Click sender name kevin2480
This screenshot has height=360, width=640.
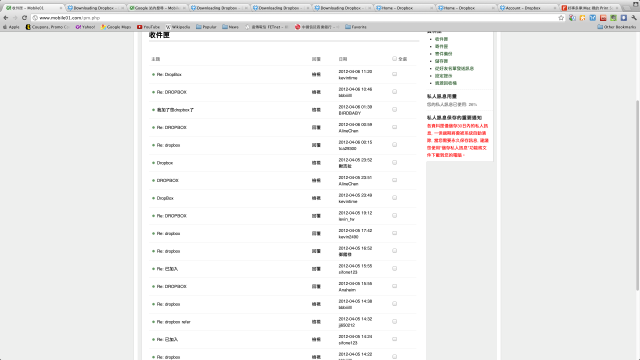point(348,237)
